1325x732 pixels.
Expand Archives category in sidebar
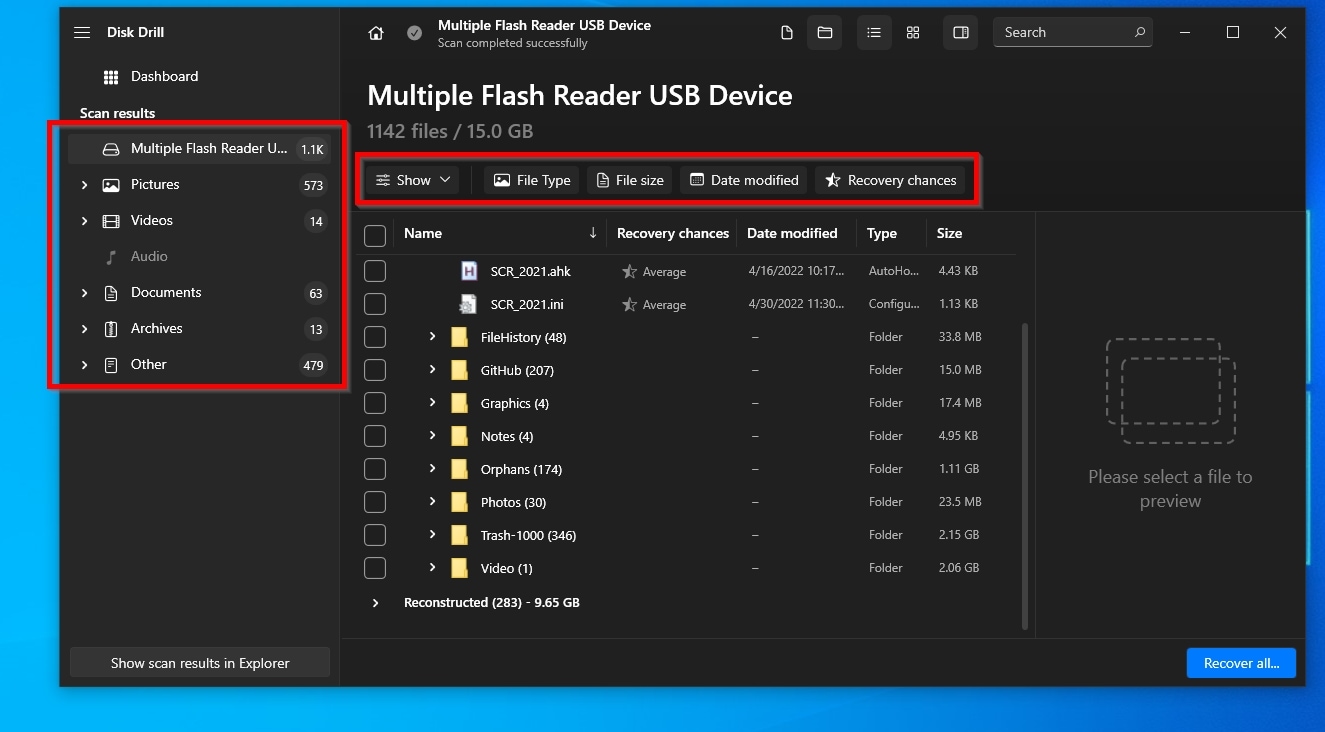[84, 329]
